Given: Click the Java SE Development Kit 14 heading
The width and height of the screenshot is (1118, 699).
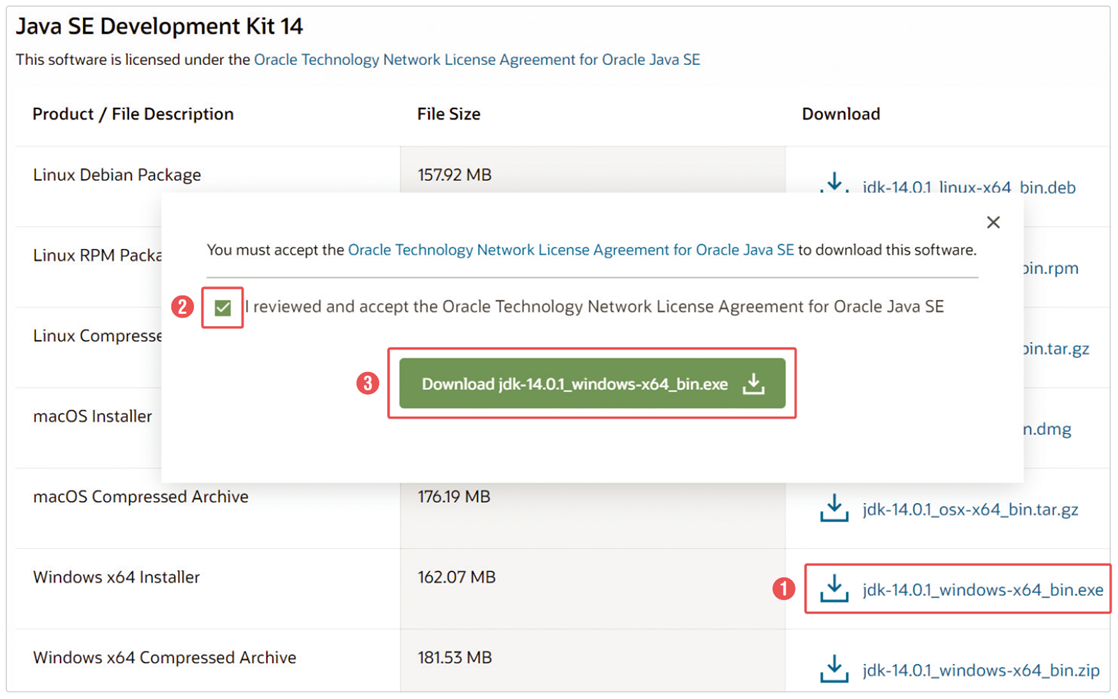Looking at the screenshot, I should tap(159, 26).
